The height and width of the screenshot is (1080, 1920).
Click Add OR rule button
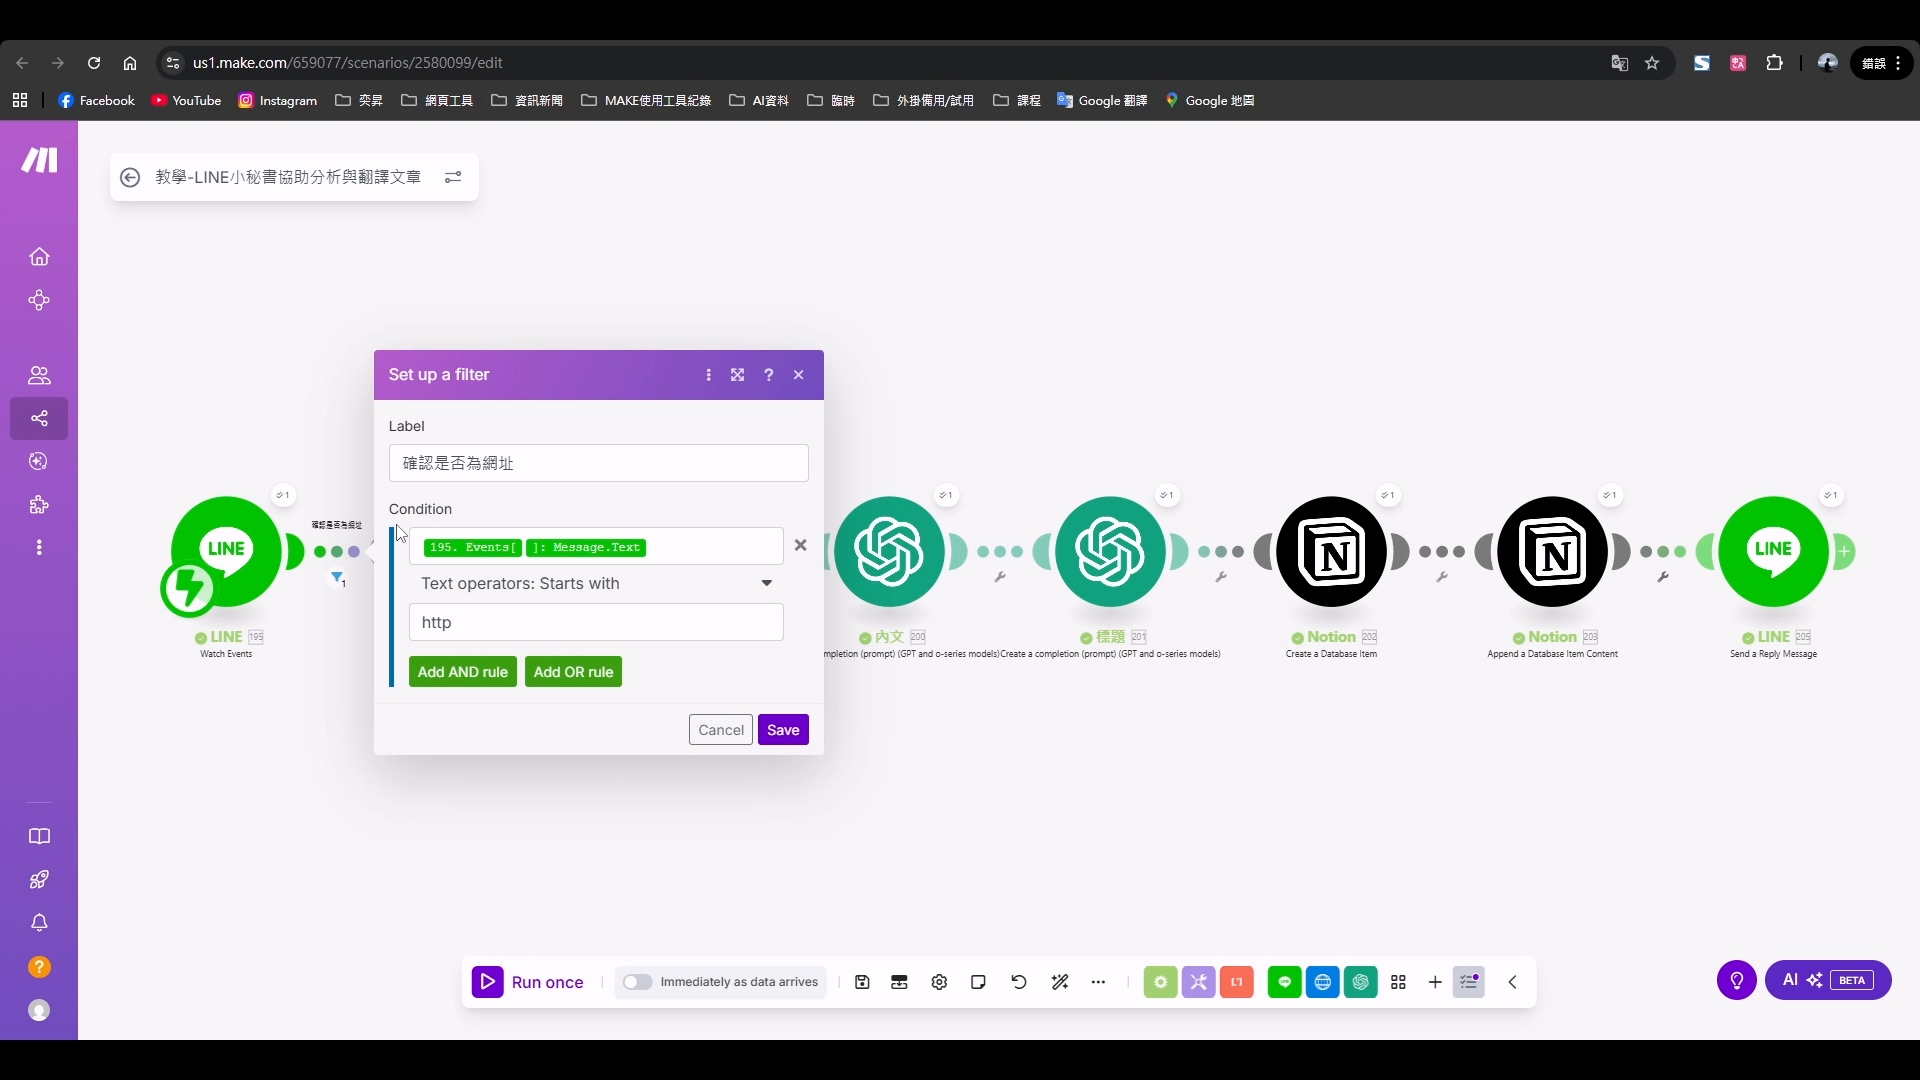[x=573, y=672]
